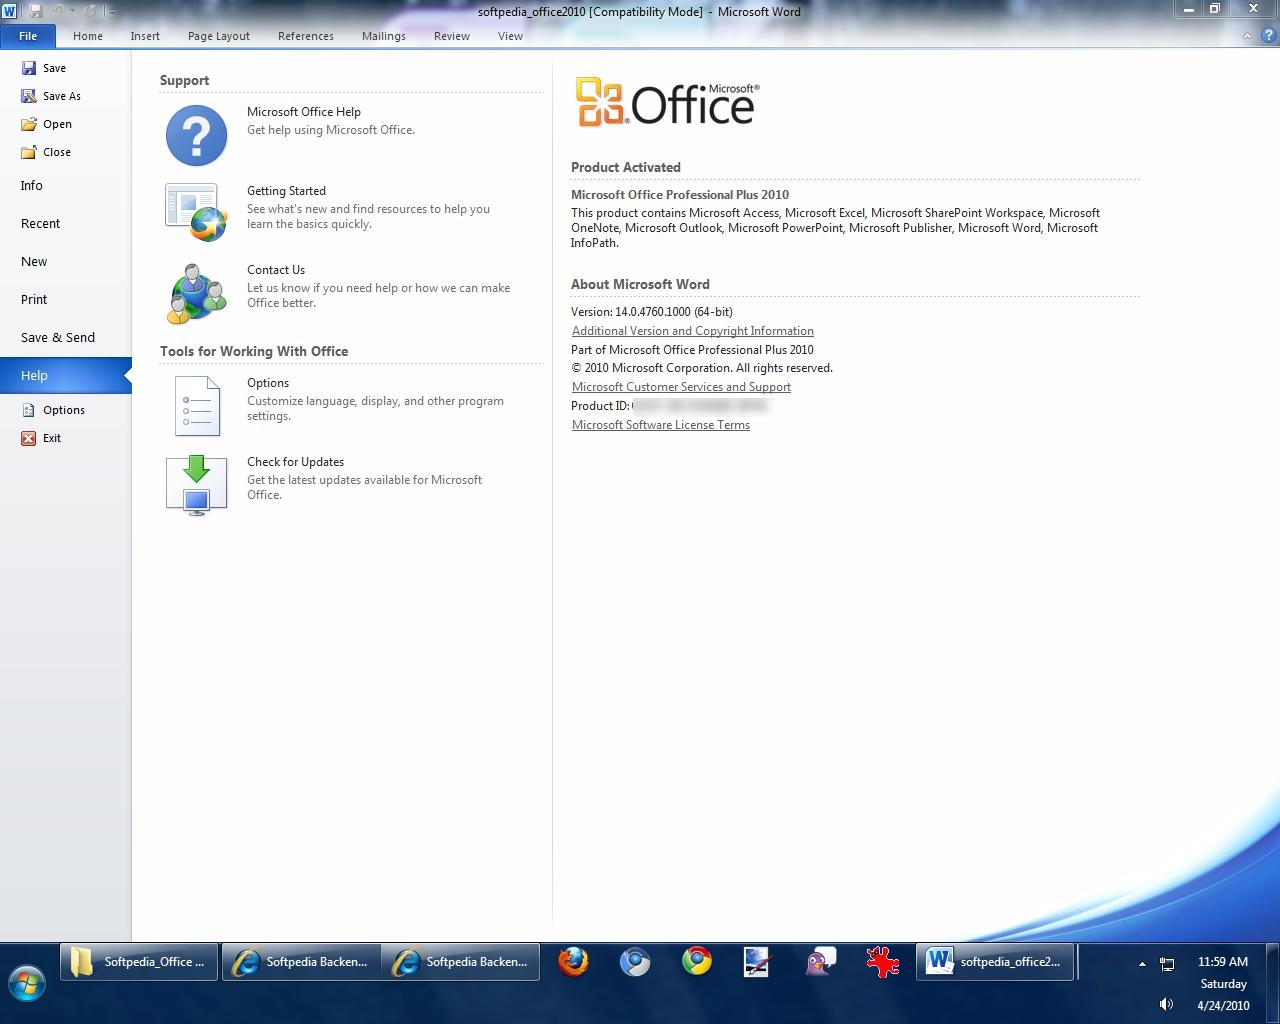This screenshot has width=1280, height=1024.
Task: Open the Undo history dropdown arrow
Action: click(72, 11)
